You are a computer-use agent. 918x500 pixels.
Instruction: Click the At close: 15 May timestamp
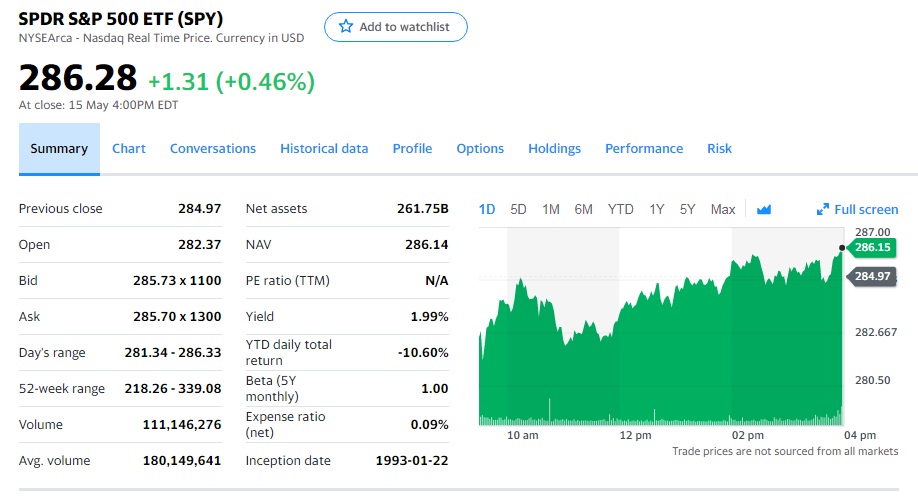pyautogui.click(x=98, y=105)
